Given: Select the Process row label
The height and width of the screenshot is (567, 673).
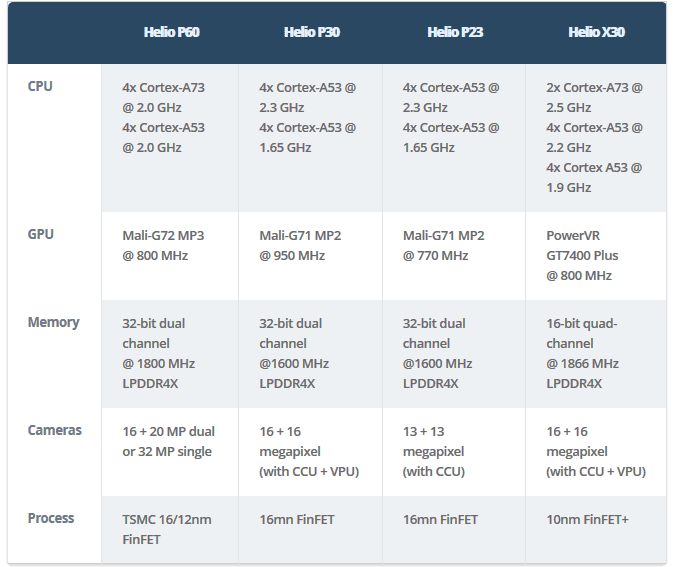Looking at the screenshot, I should 51,518.
